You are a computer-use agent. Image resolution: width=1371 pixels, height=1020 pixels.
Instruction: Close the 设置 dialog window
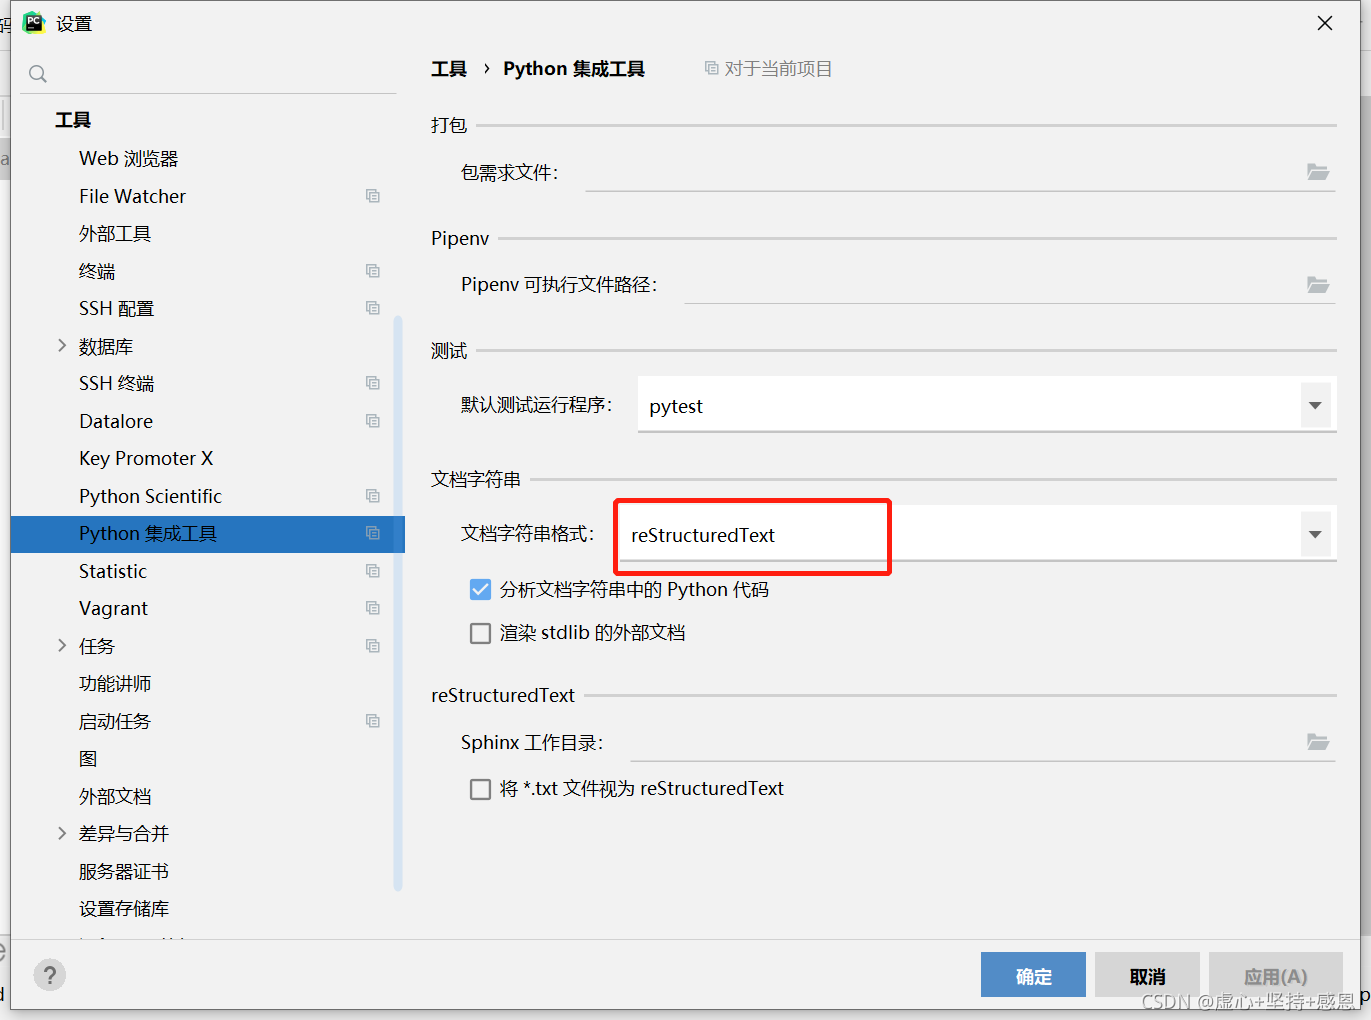click(1325, 23)
